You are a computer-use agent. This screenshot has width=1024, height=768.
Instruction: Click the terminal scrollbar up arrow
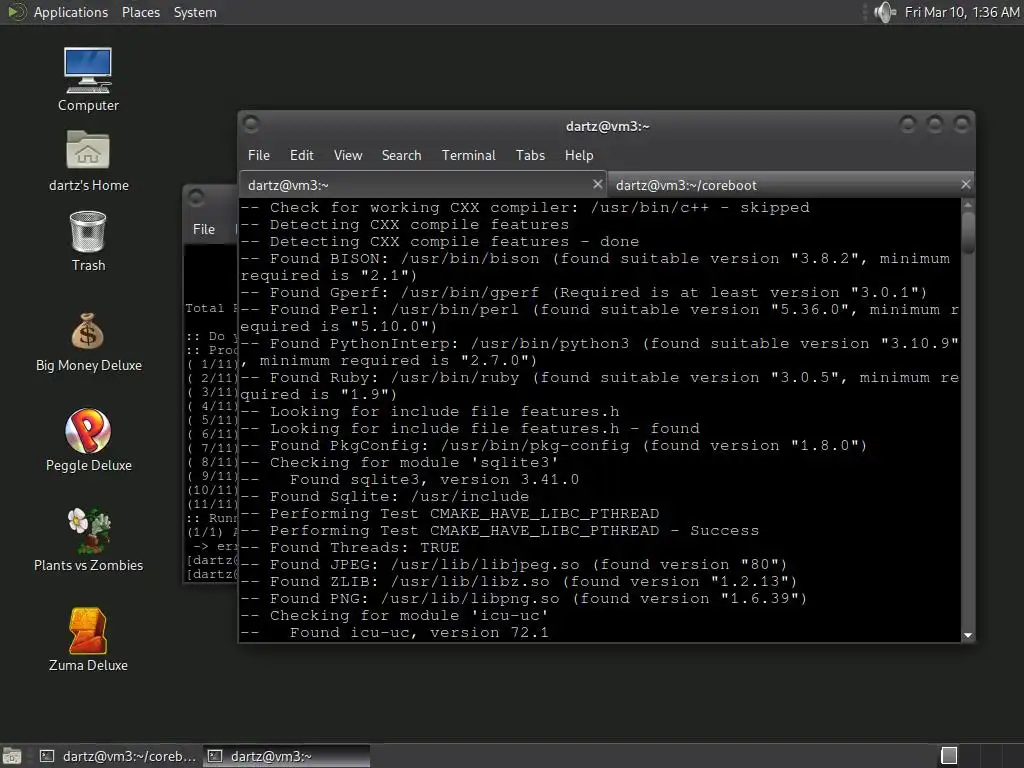pyautogui.click(x=968, y=204)
